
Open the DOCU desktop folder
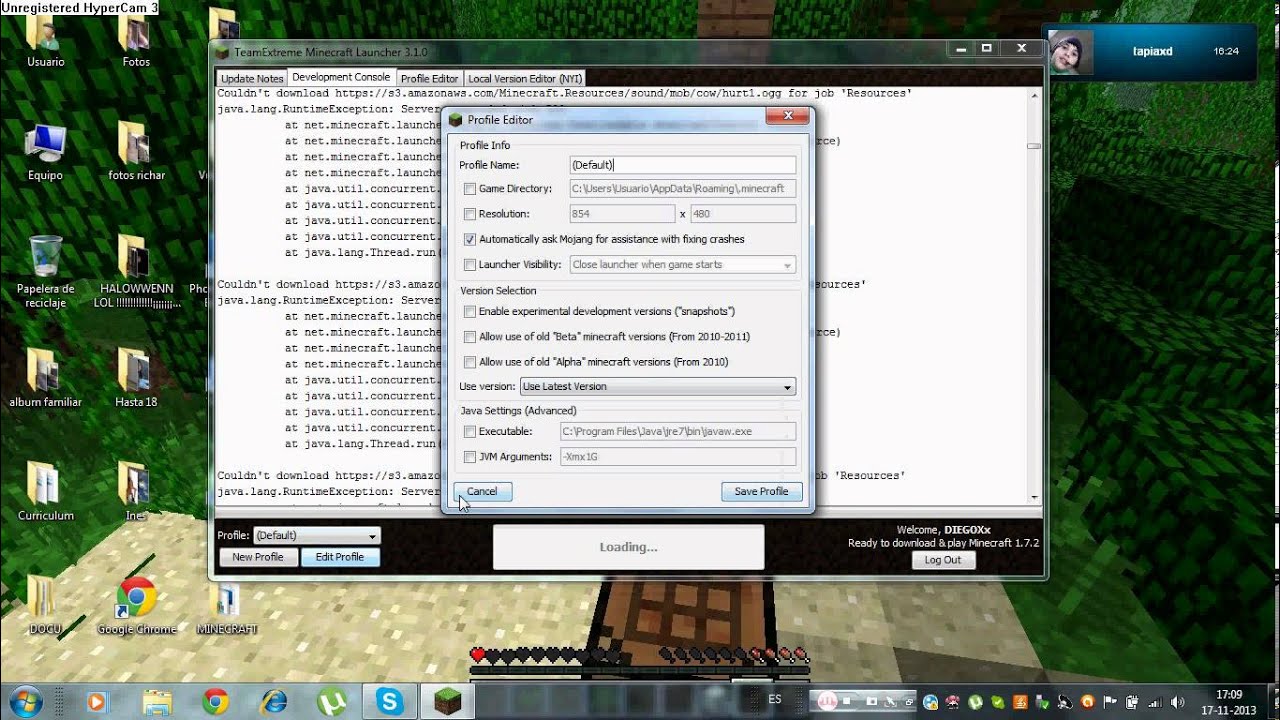pos(45,606)
